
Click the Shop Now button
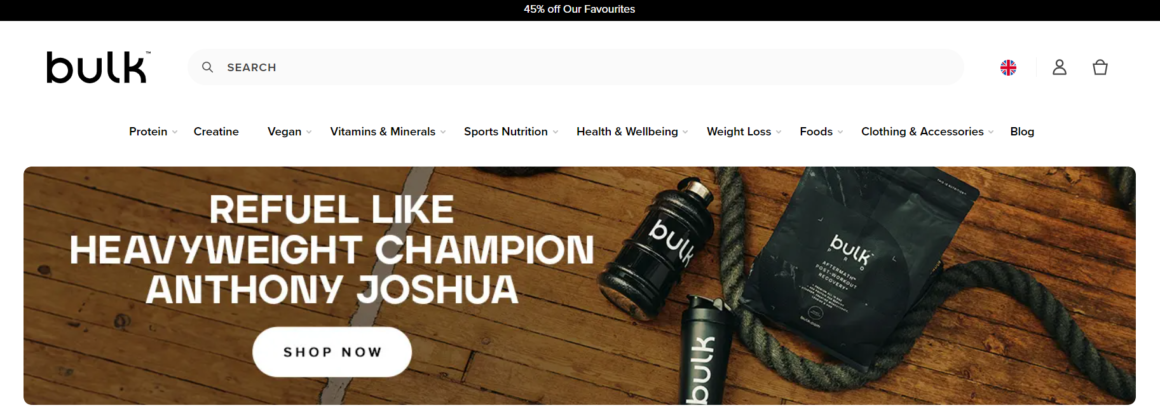tap(332, 352)
